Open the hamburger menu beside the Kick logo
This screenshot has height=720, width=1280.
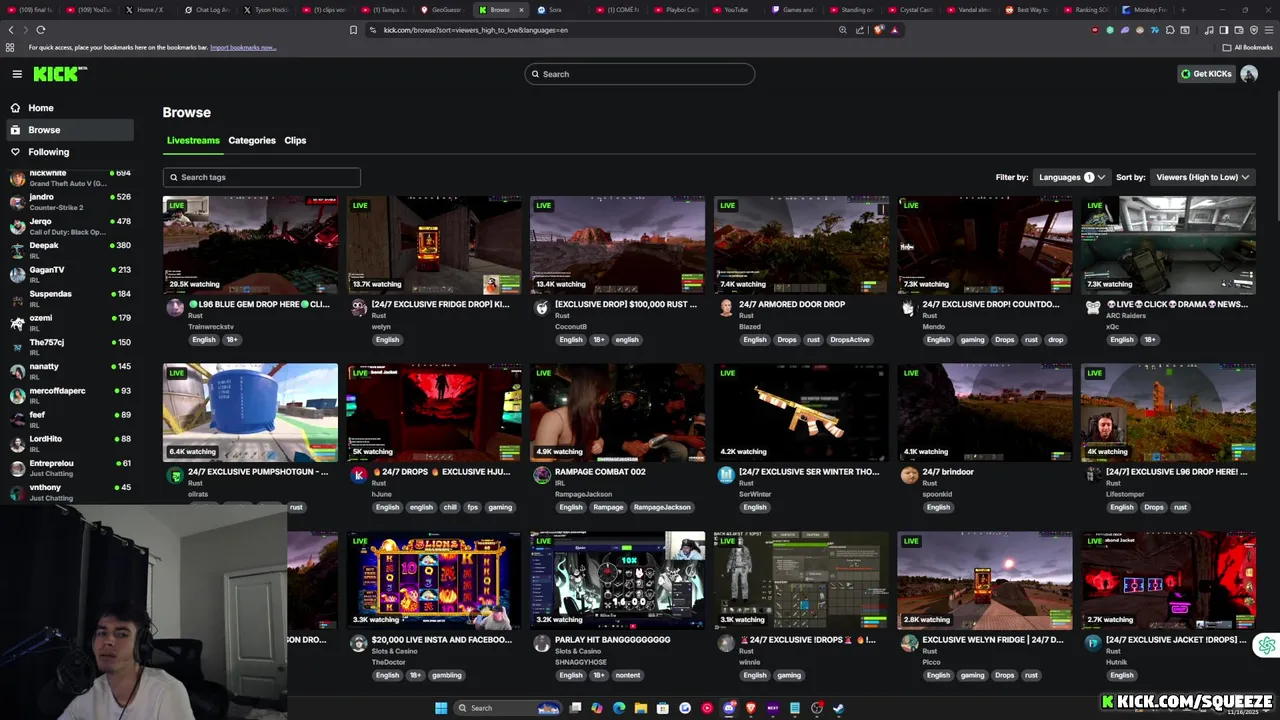tap(17, 74)
